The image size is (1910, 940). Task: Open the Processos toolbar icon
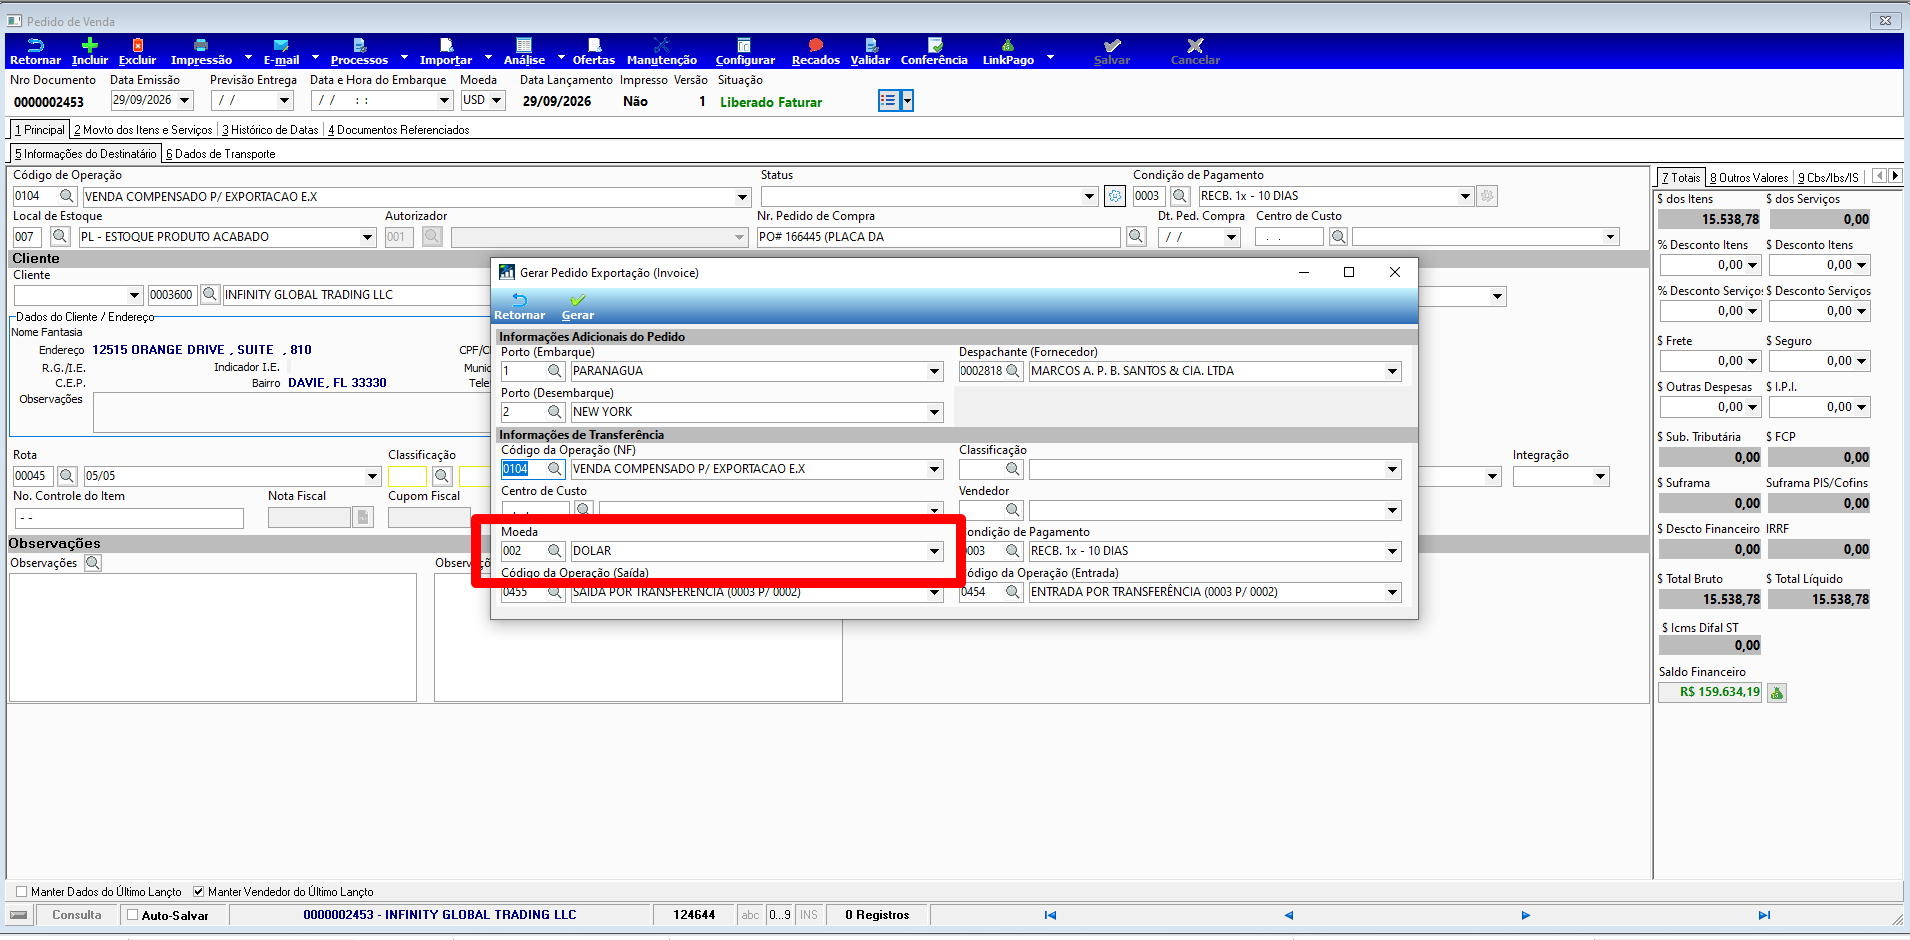coord(359,51)
